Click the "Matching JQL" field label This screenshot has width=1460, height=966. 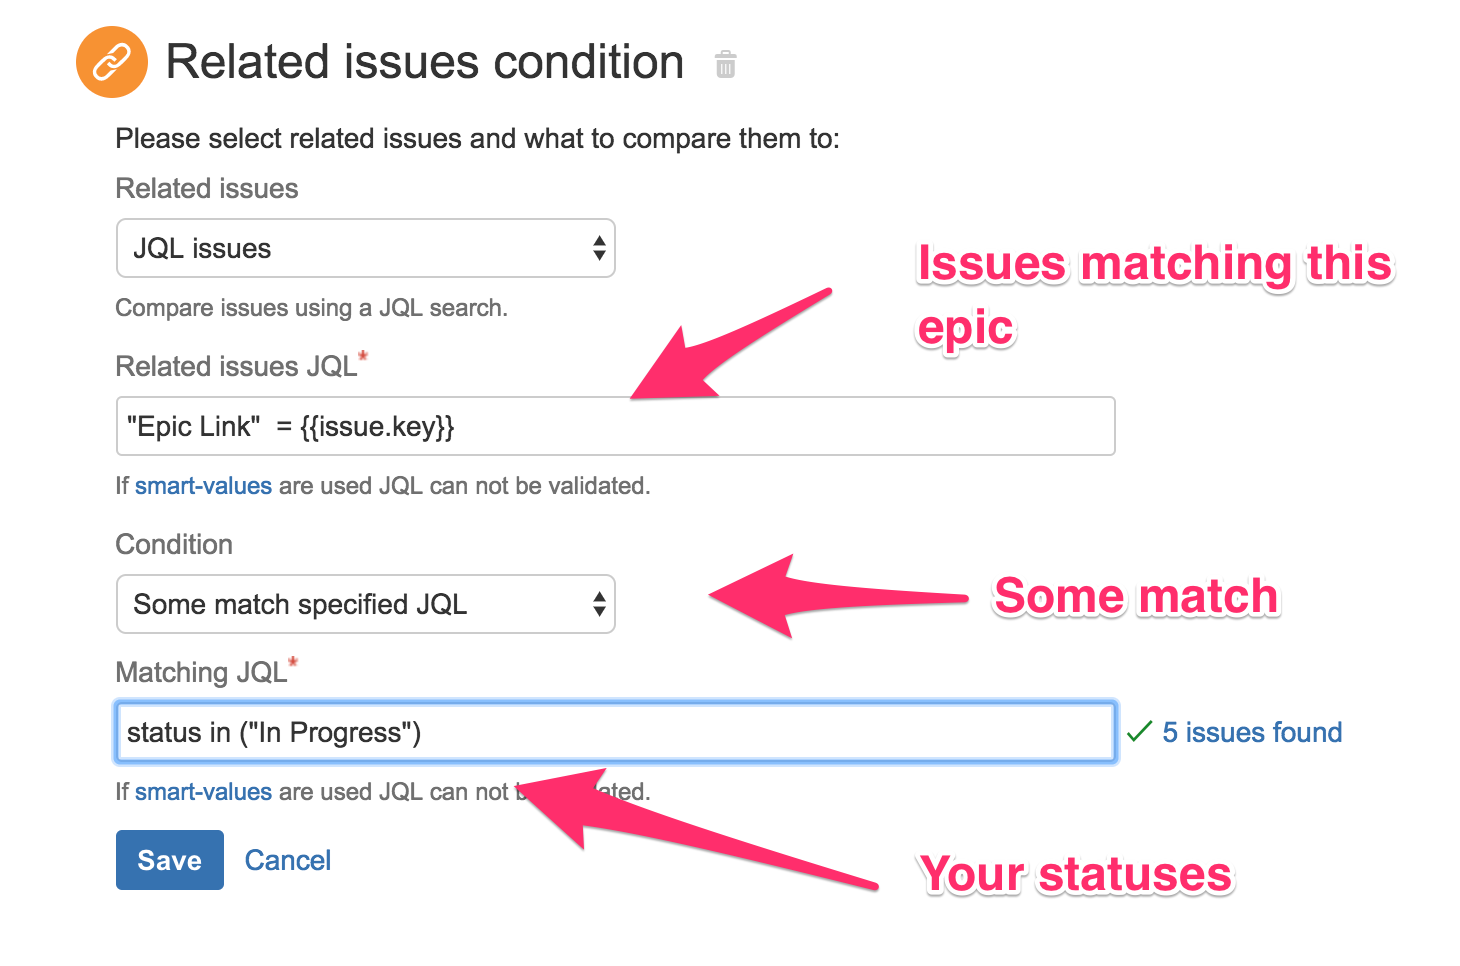[201, 672]
